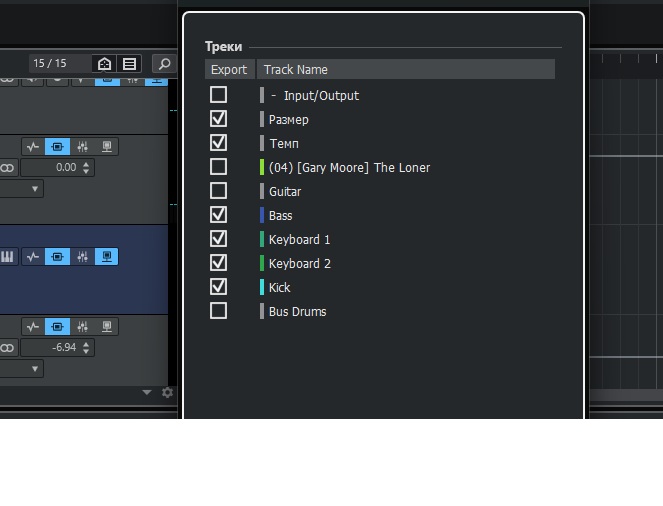Select the Bus Drums track row
Viewport: 663px width, 506px height.
point(298,312)
